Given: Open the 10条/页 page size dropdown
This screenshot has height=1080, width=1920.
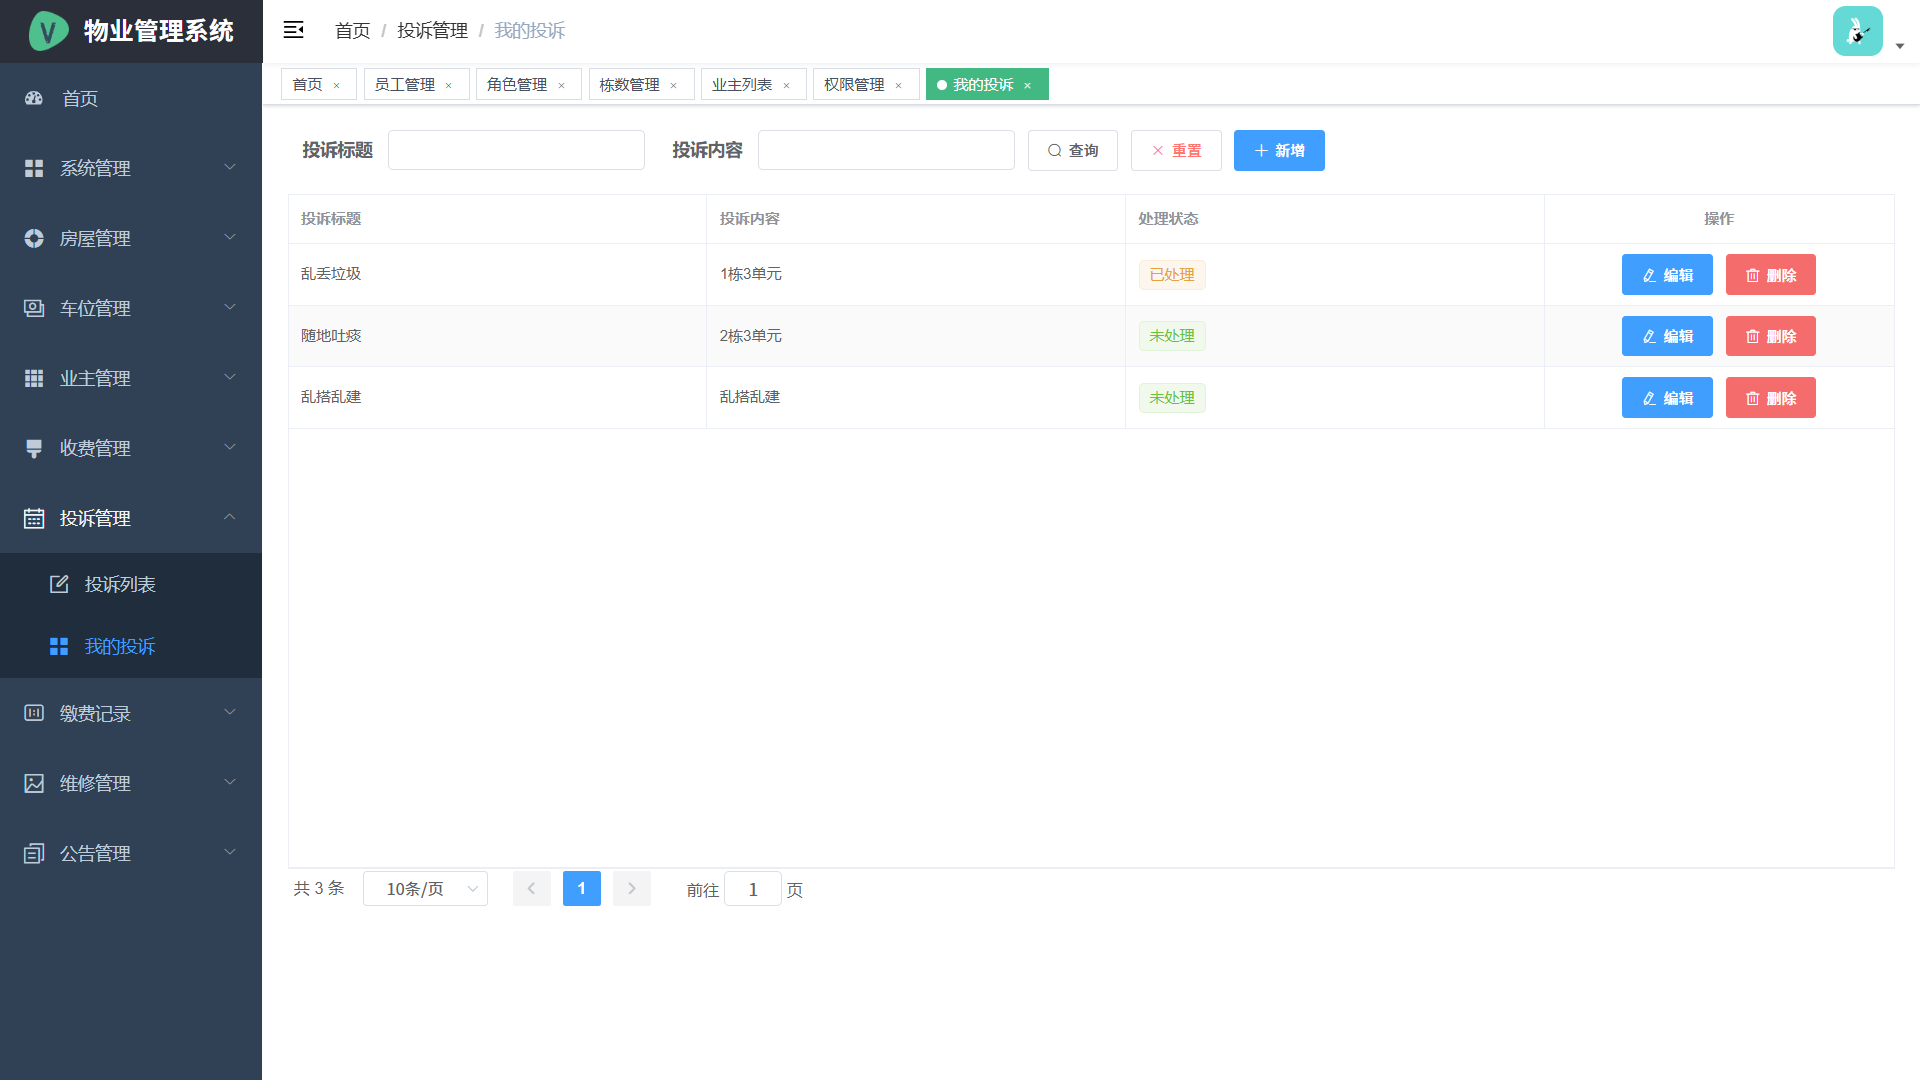Looking at the screenshot, I should click(x=425, y=889).
